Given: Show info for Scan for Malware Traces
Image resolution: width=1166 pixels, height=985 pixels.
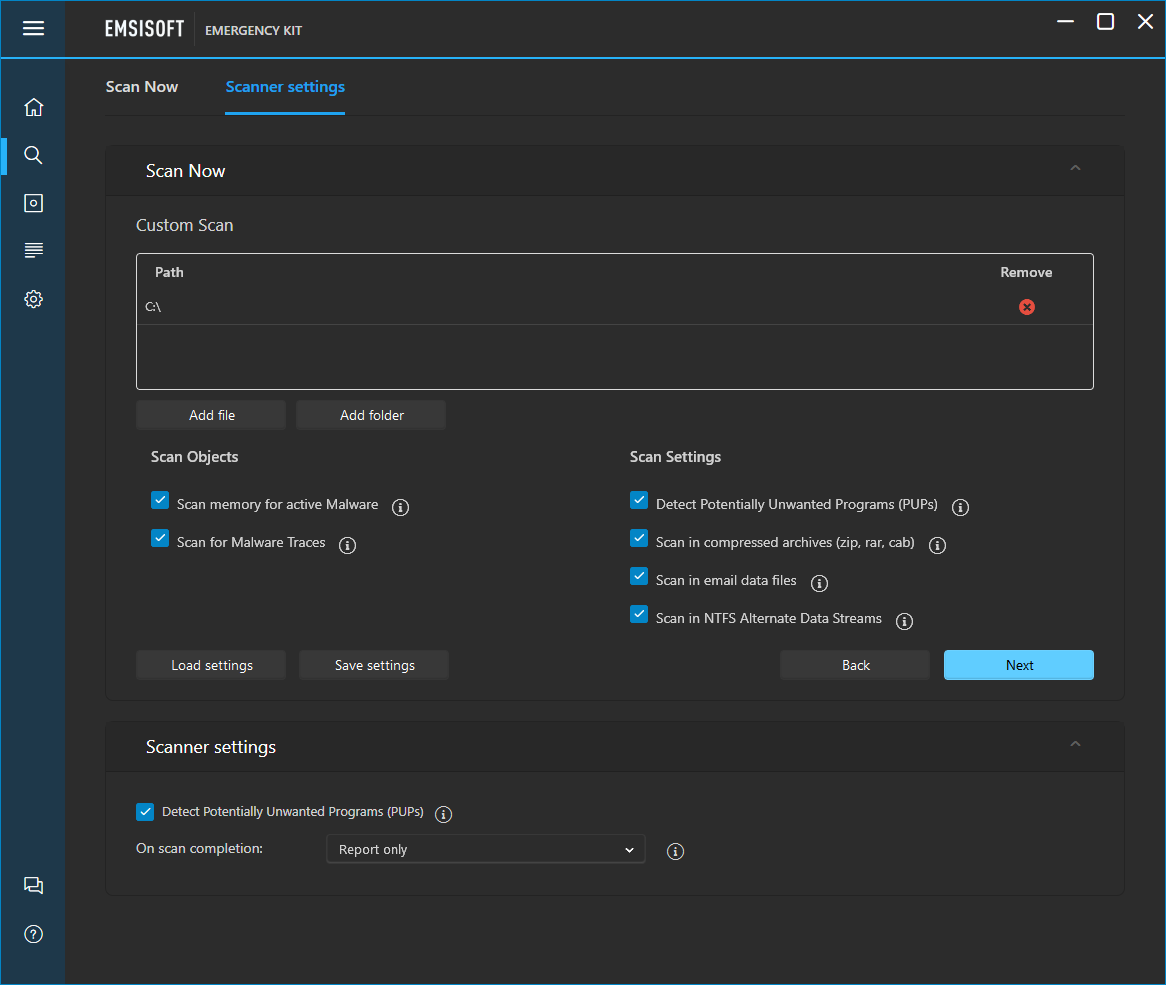Looking at the screenshot, I should (347, 545).
